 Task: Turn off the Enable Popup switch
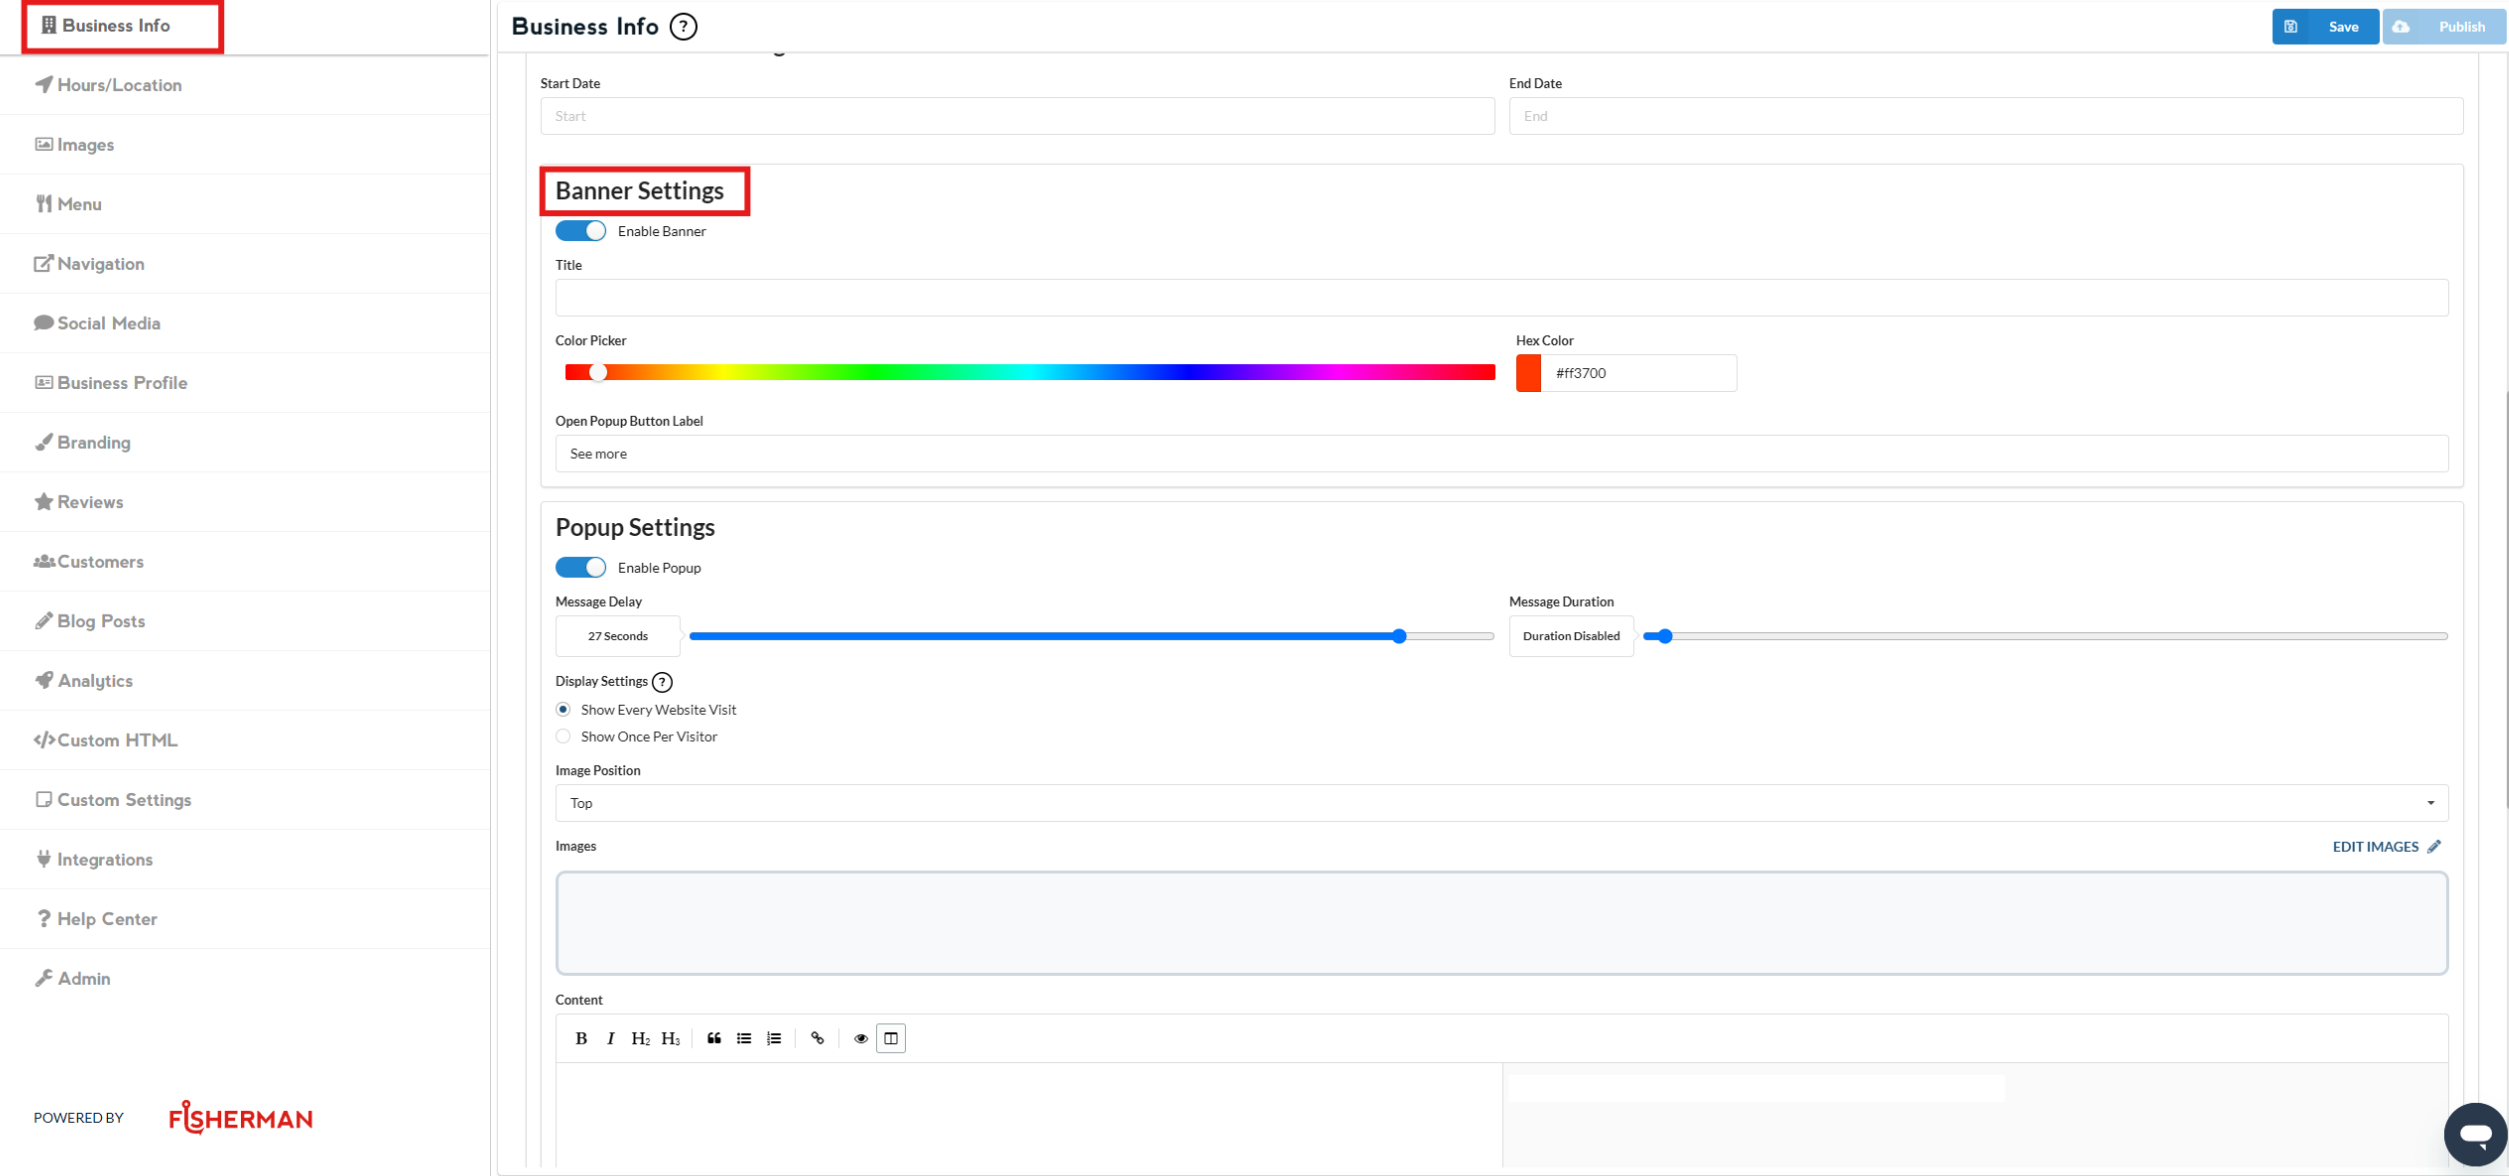(581, 568)
